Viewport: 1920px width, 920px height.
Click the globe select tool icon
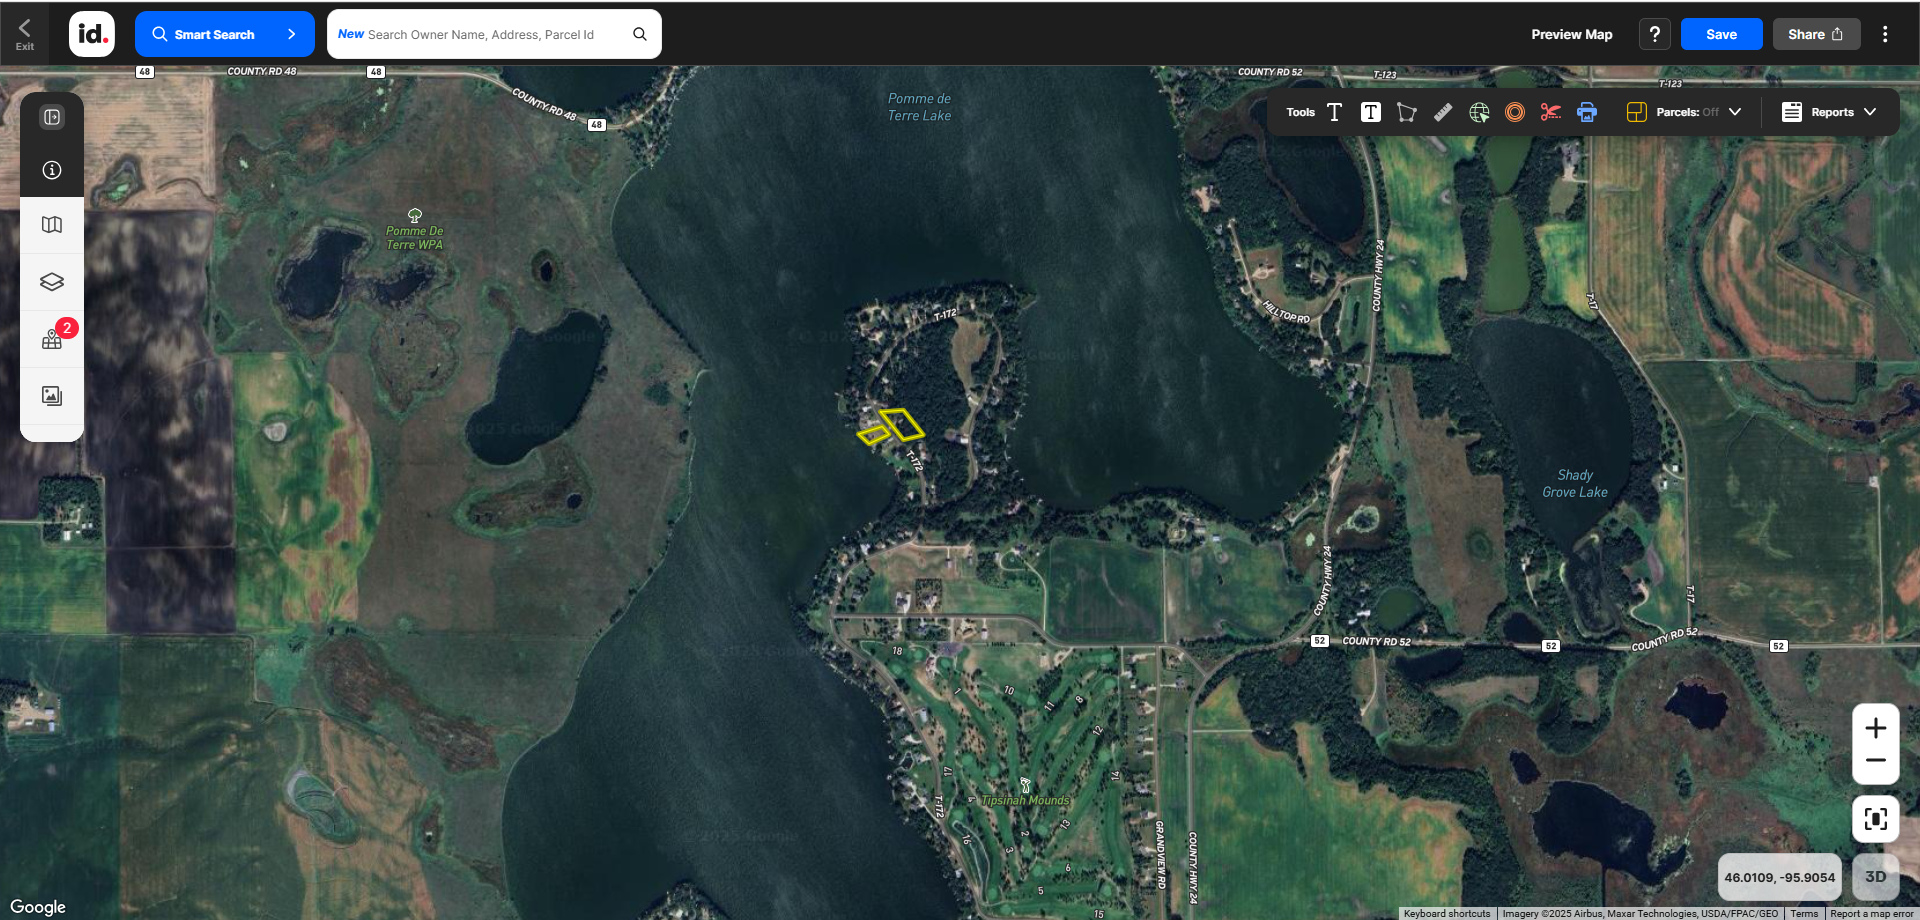pyautogui.click(x=1479, y=112)
